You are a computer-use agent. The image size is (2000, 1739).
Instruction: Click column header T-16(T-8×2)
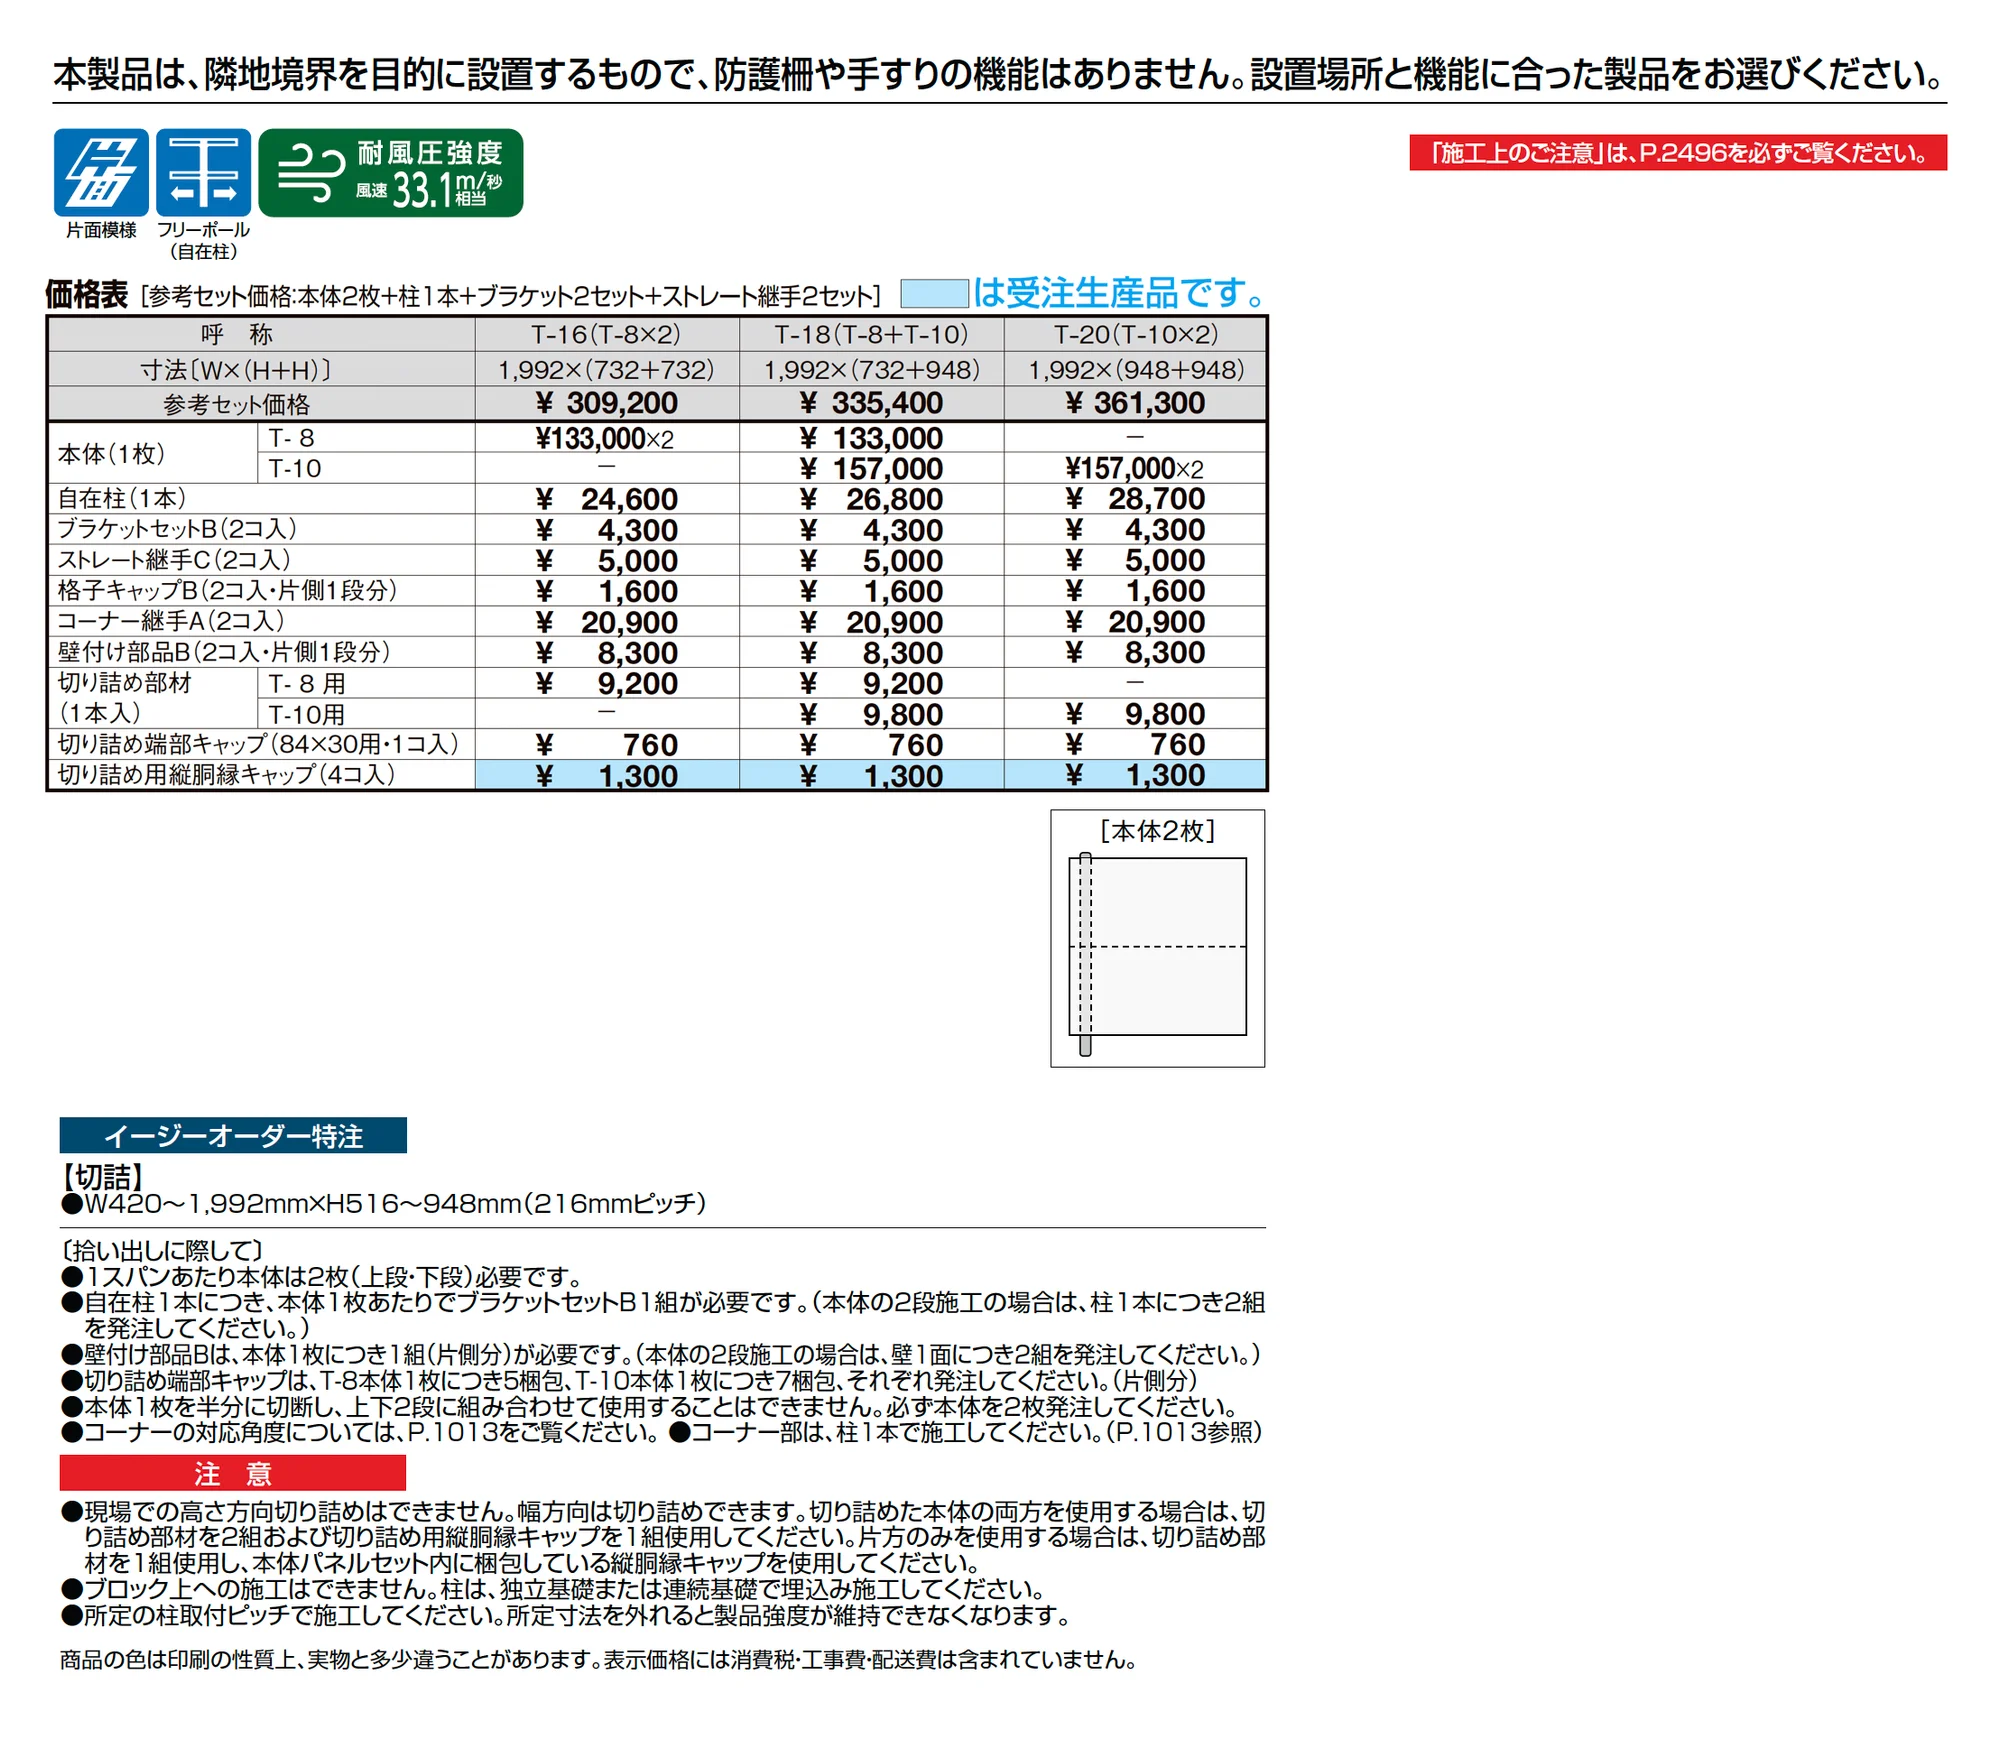[x=606, y=334]
